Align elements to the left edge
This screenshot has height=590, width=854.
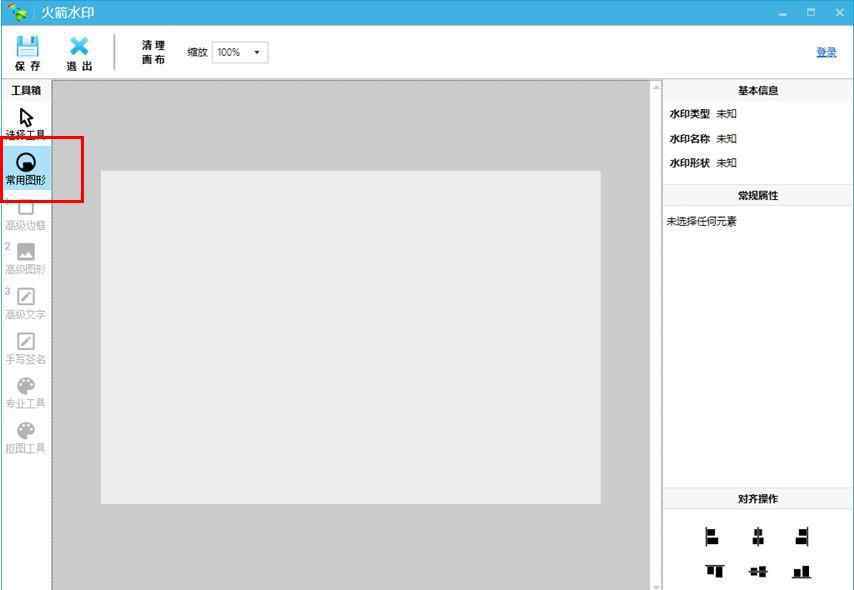pos(712,537)
